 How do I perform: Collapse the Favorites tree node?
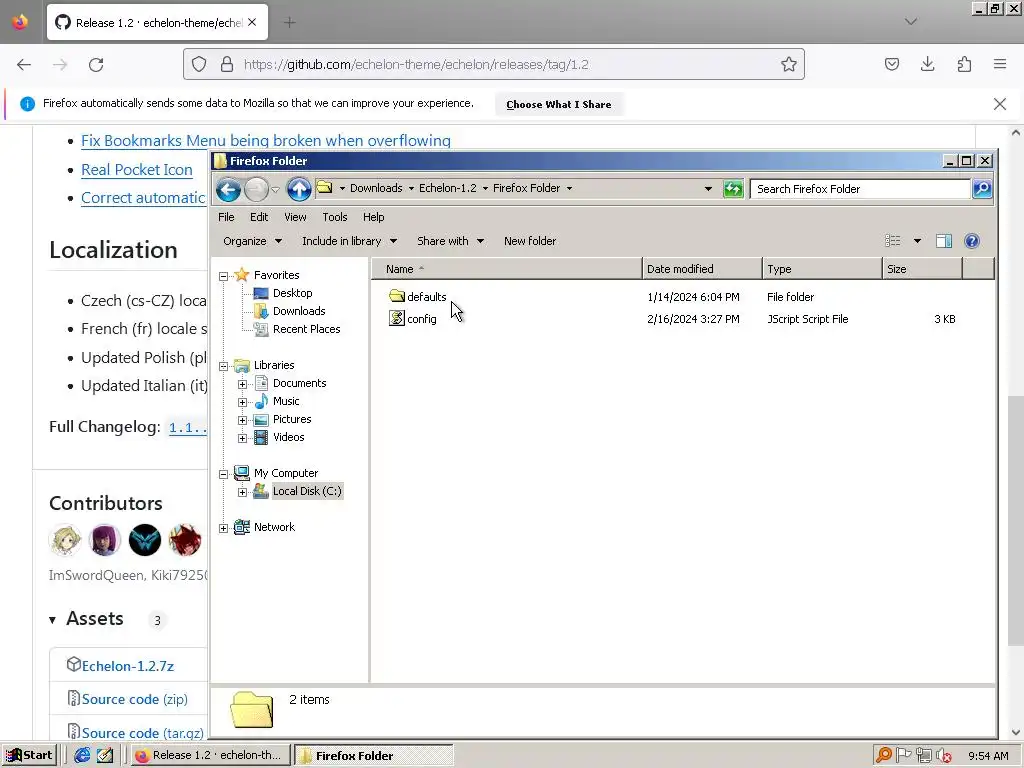pos(223,276)
